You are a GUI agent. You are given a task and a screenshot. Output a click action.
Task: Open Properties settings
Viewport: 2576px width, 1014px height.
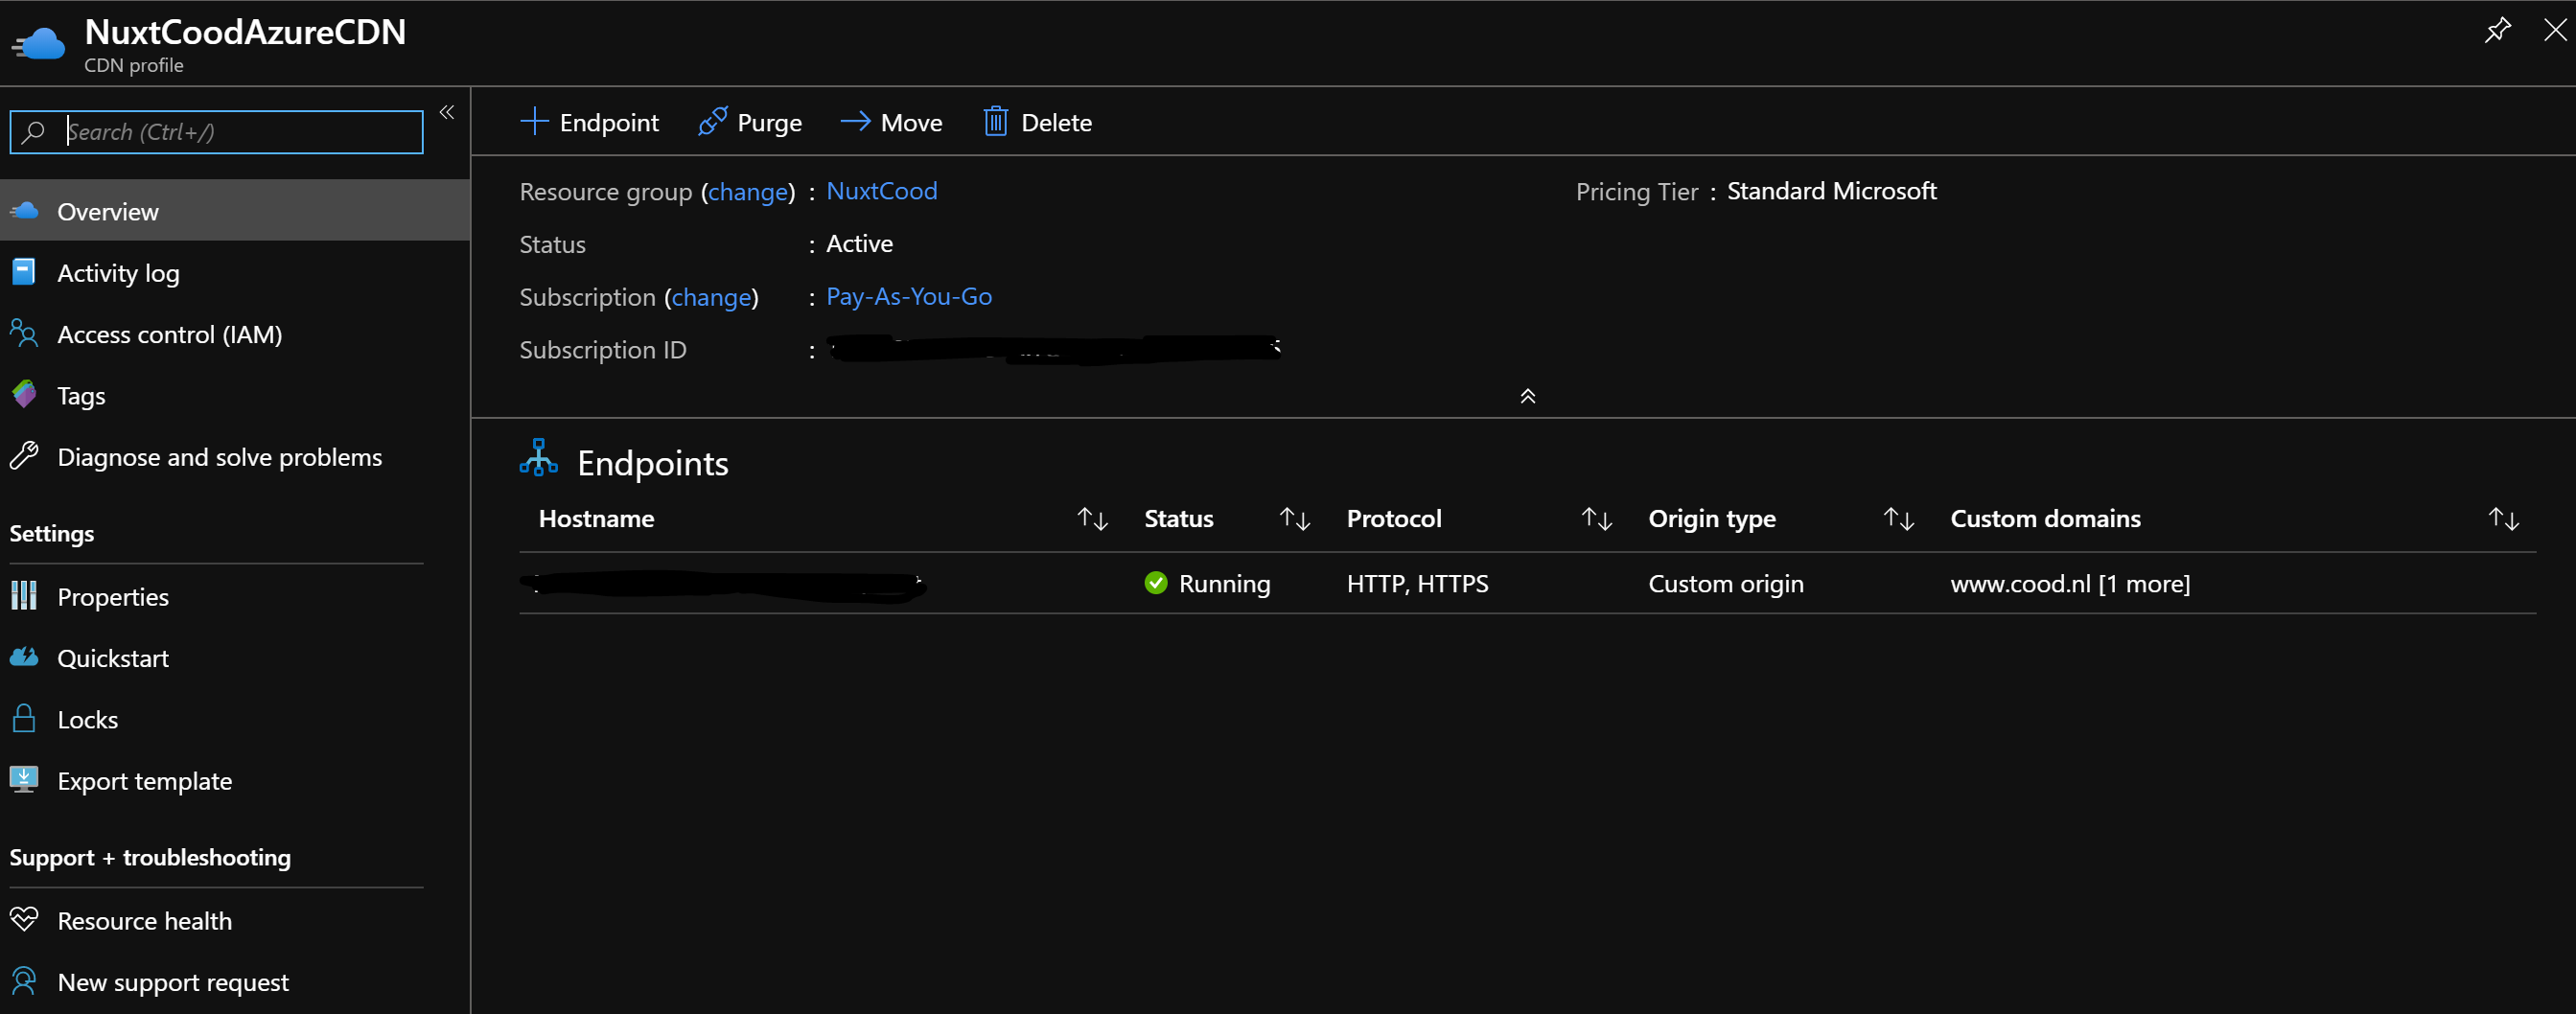click(x=235, y=597)
